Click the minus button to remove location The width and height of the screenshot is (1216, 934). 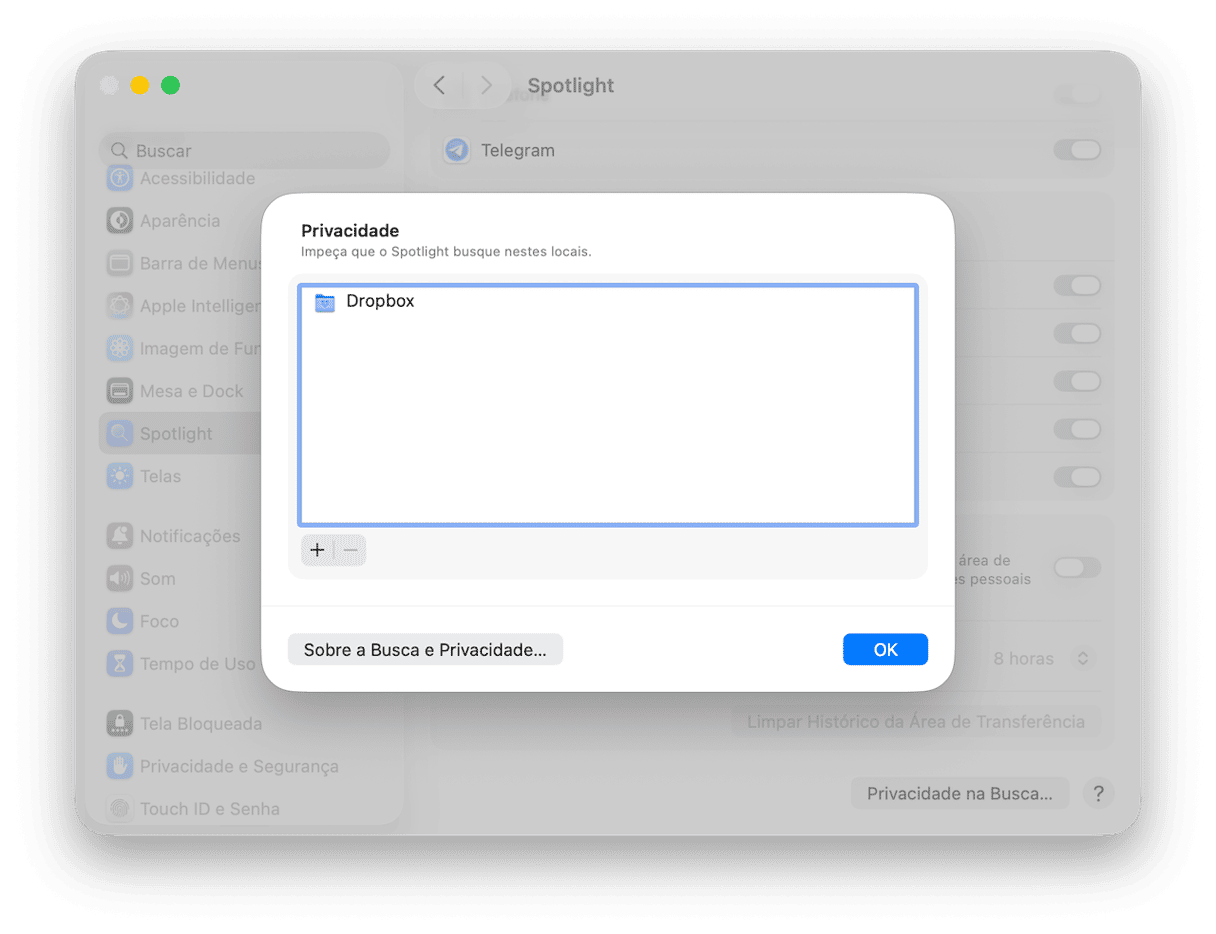tap(350, 550)
